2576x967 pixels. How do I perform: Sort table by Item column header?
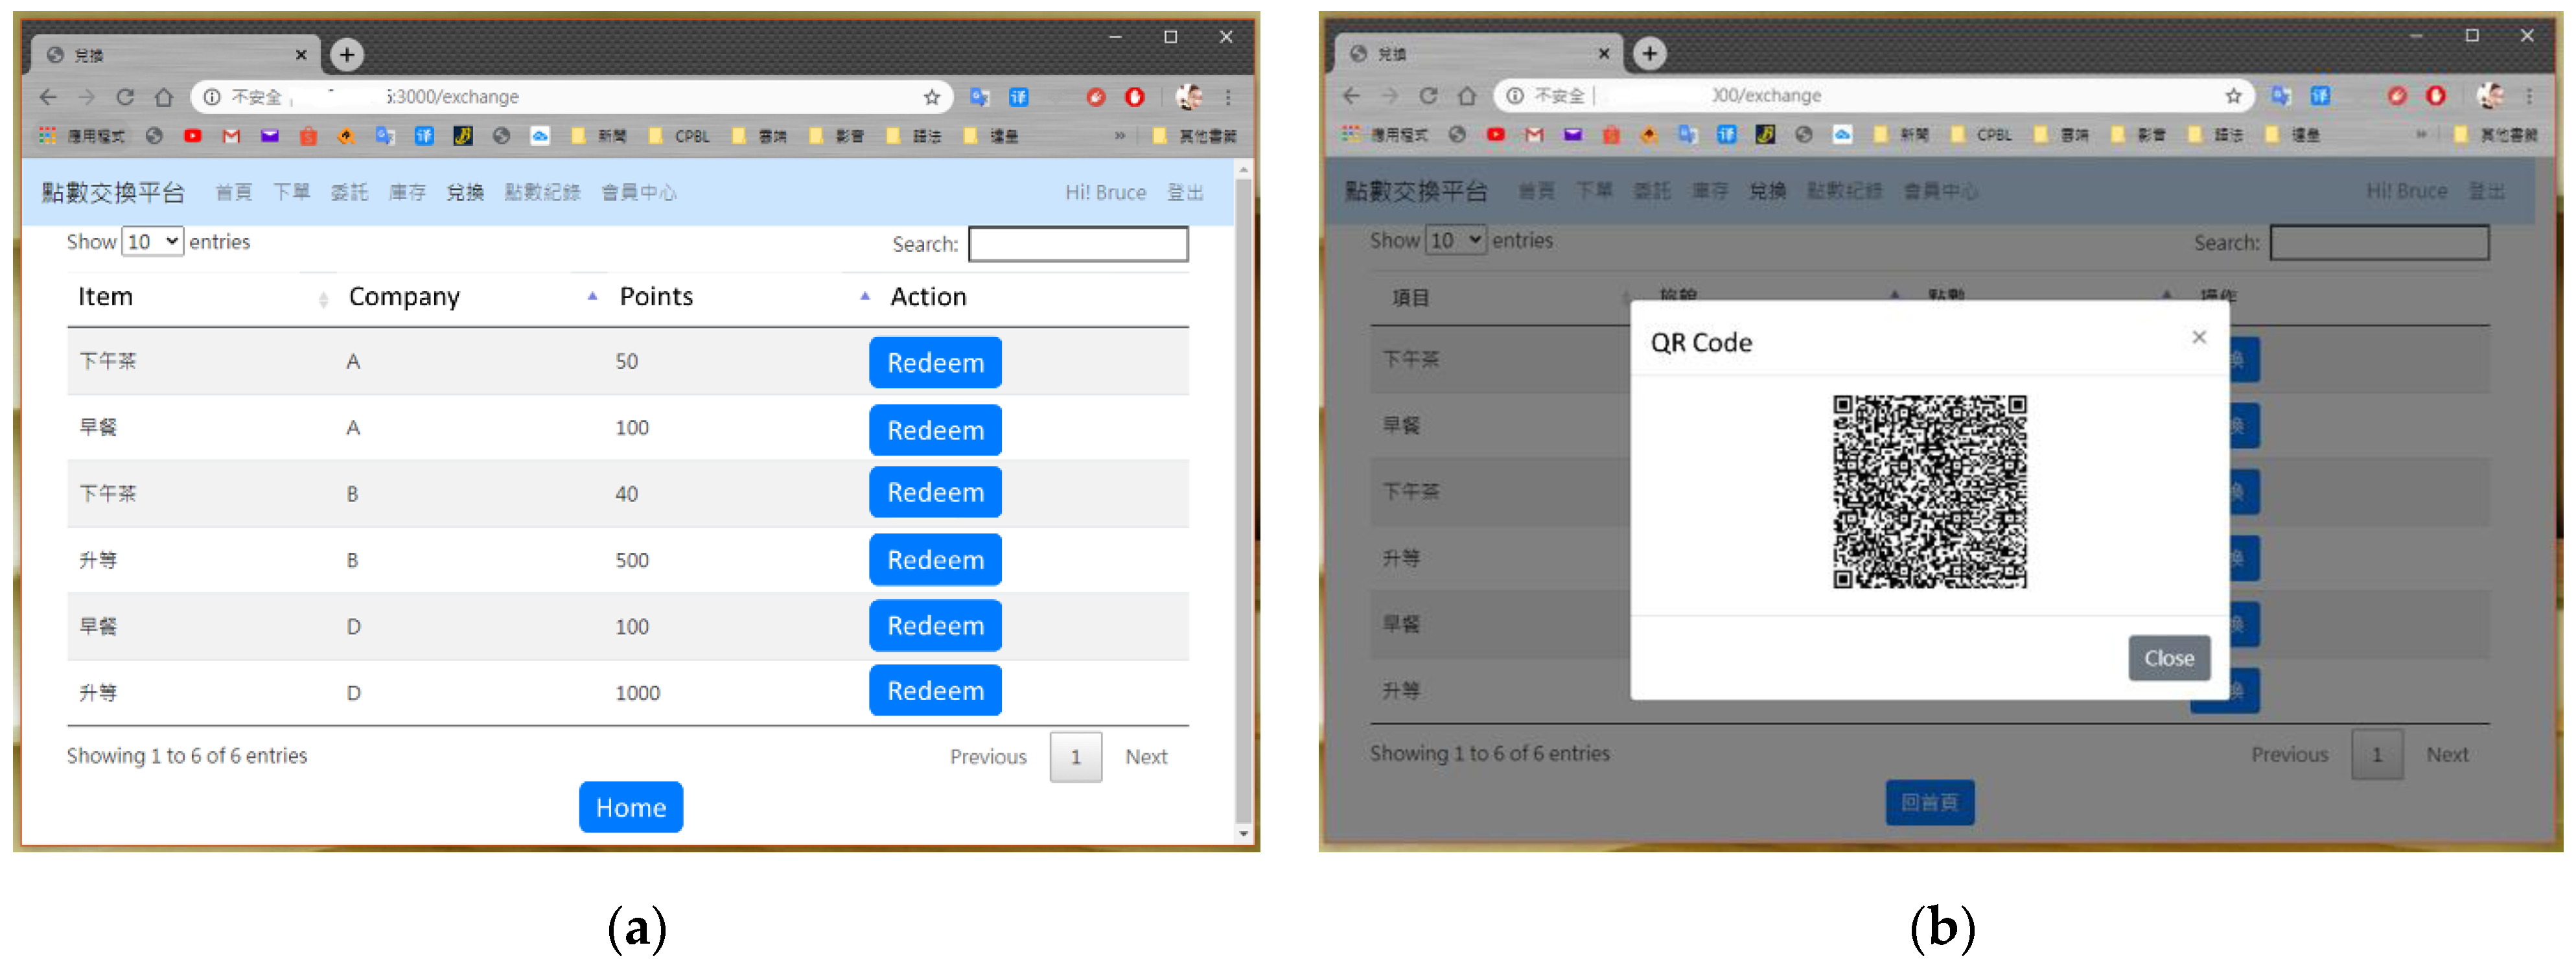(105, 296)
